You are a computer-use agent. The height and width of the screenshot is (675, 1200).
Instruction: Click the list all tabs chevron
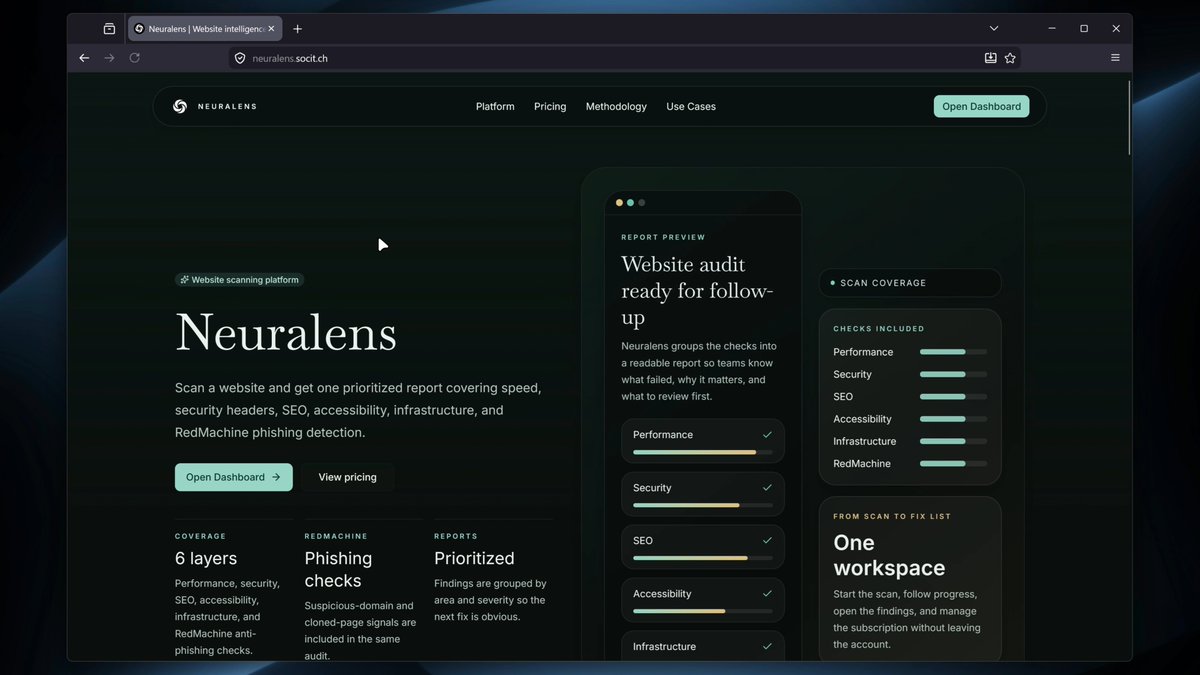click(994, 29)
